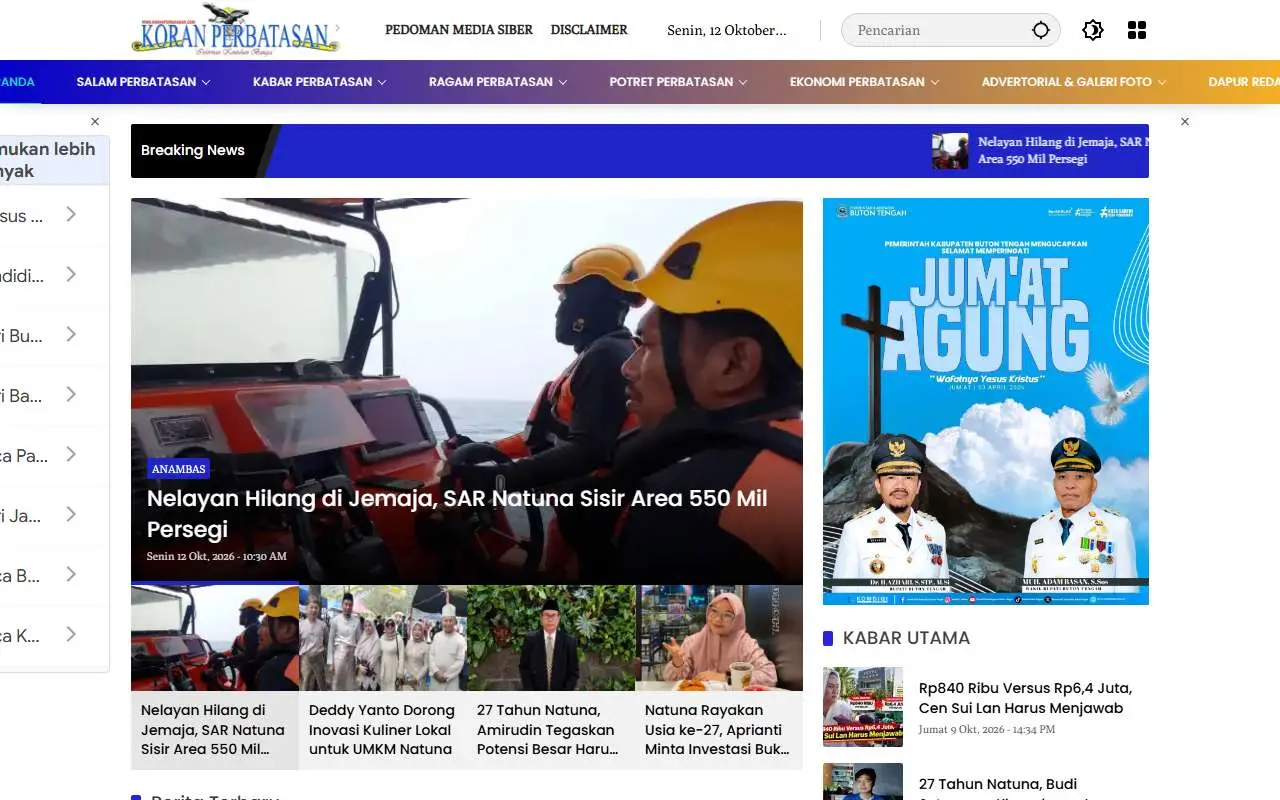The width and height of the screenshot is (1280, 800).
Task: Expand Ekonomi Perbatasan menu
Action: 864,82
